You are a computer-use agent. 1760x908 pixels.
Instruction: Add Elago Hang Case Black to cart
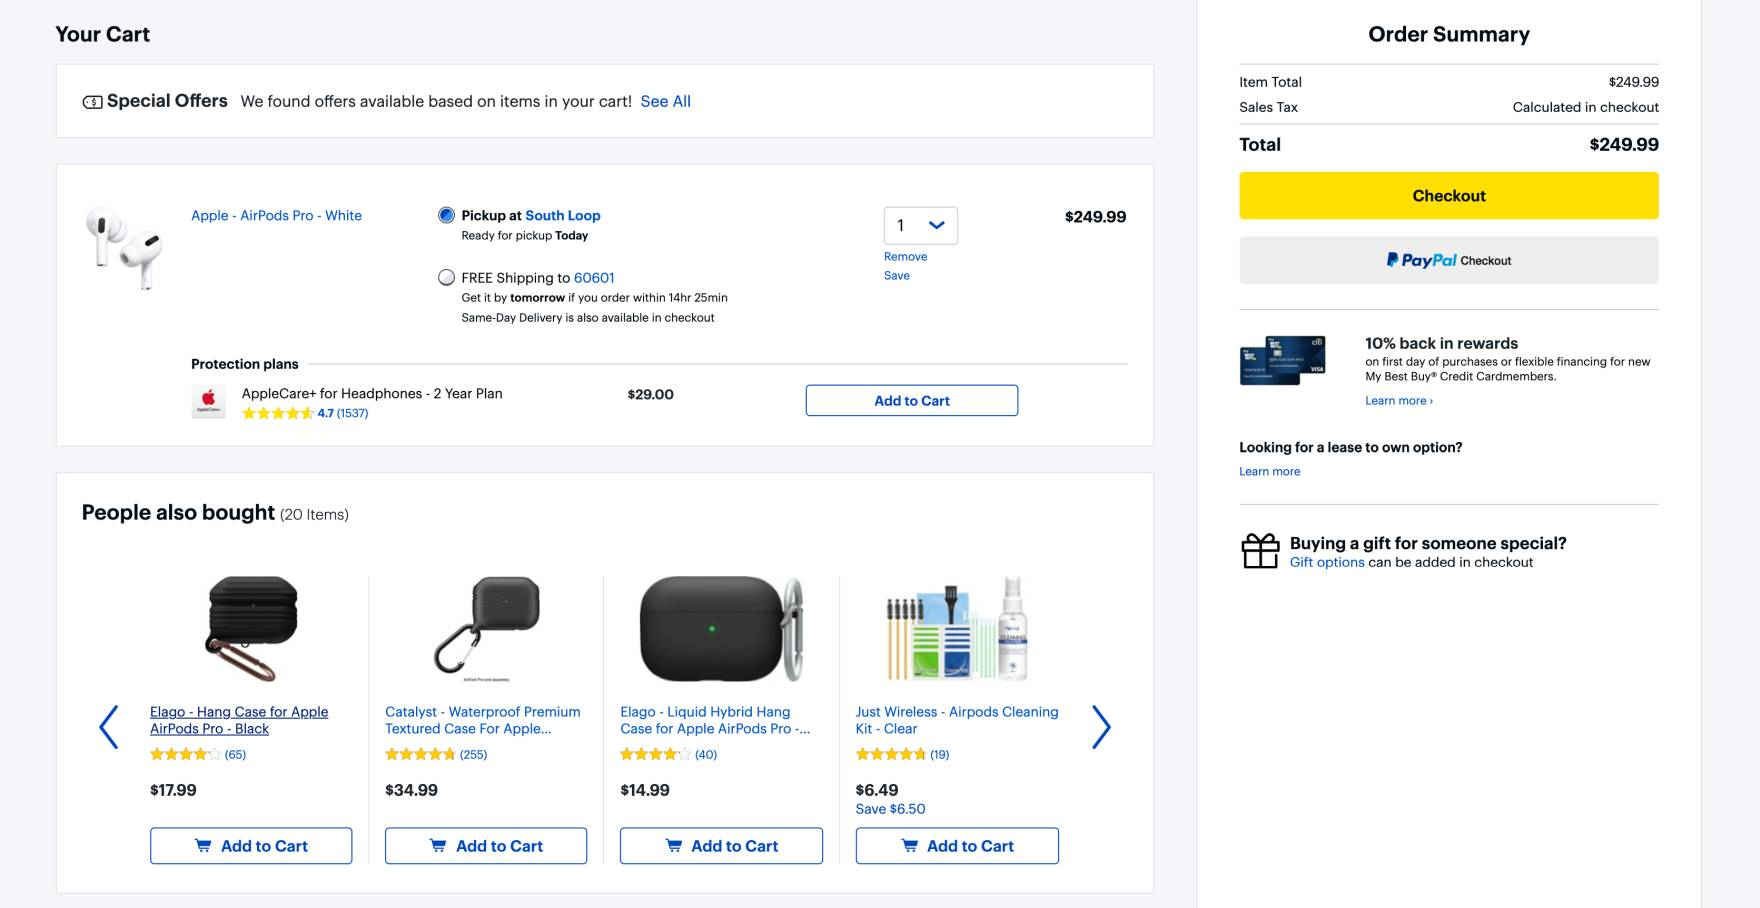coord(251,846)
